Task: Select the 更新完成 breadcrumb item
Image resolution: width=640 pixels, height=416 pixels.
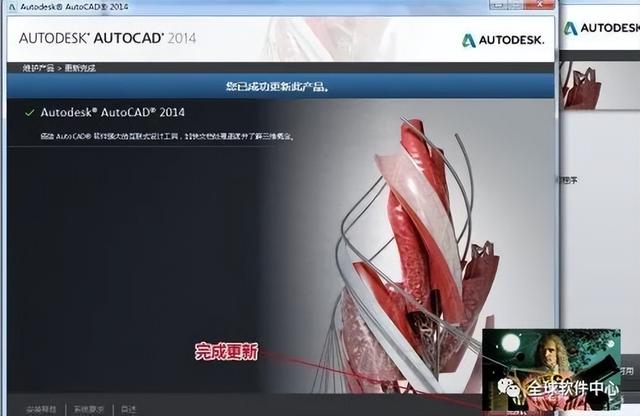Action: coord(80,68)
